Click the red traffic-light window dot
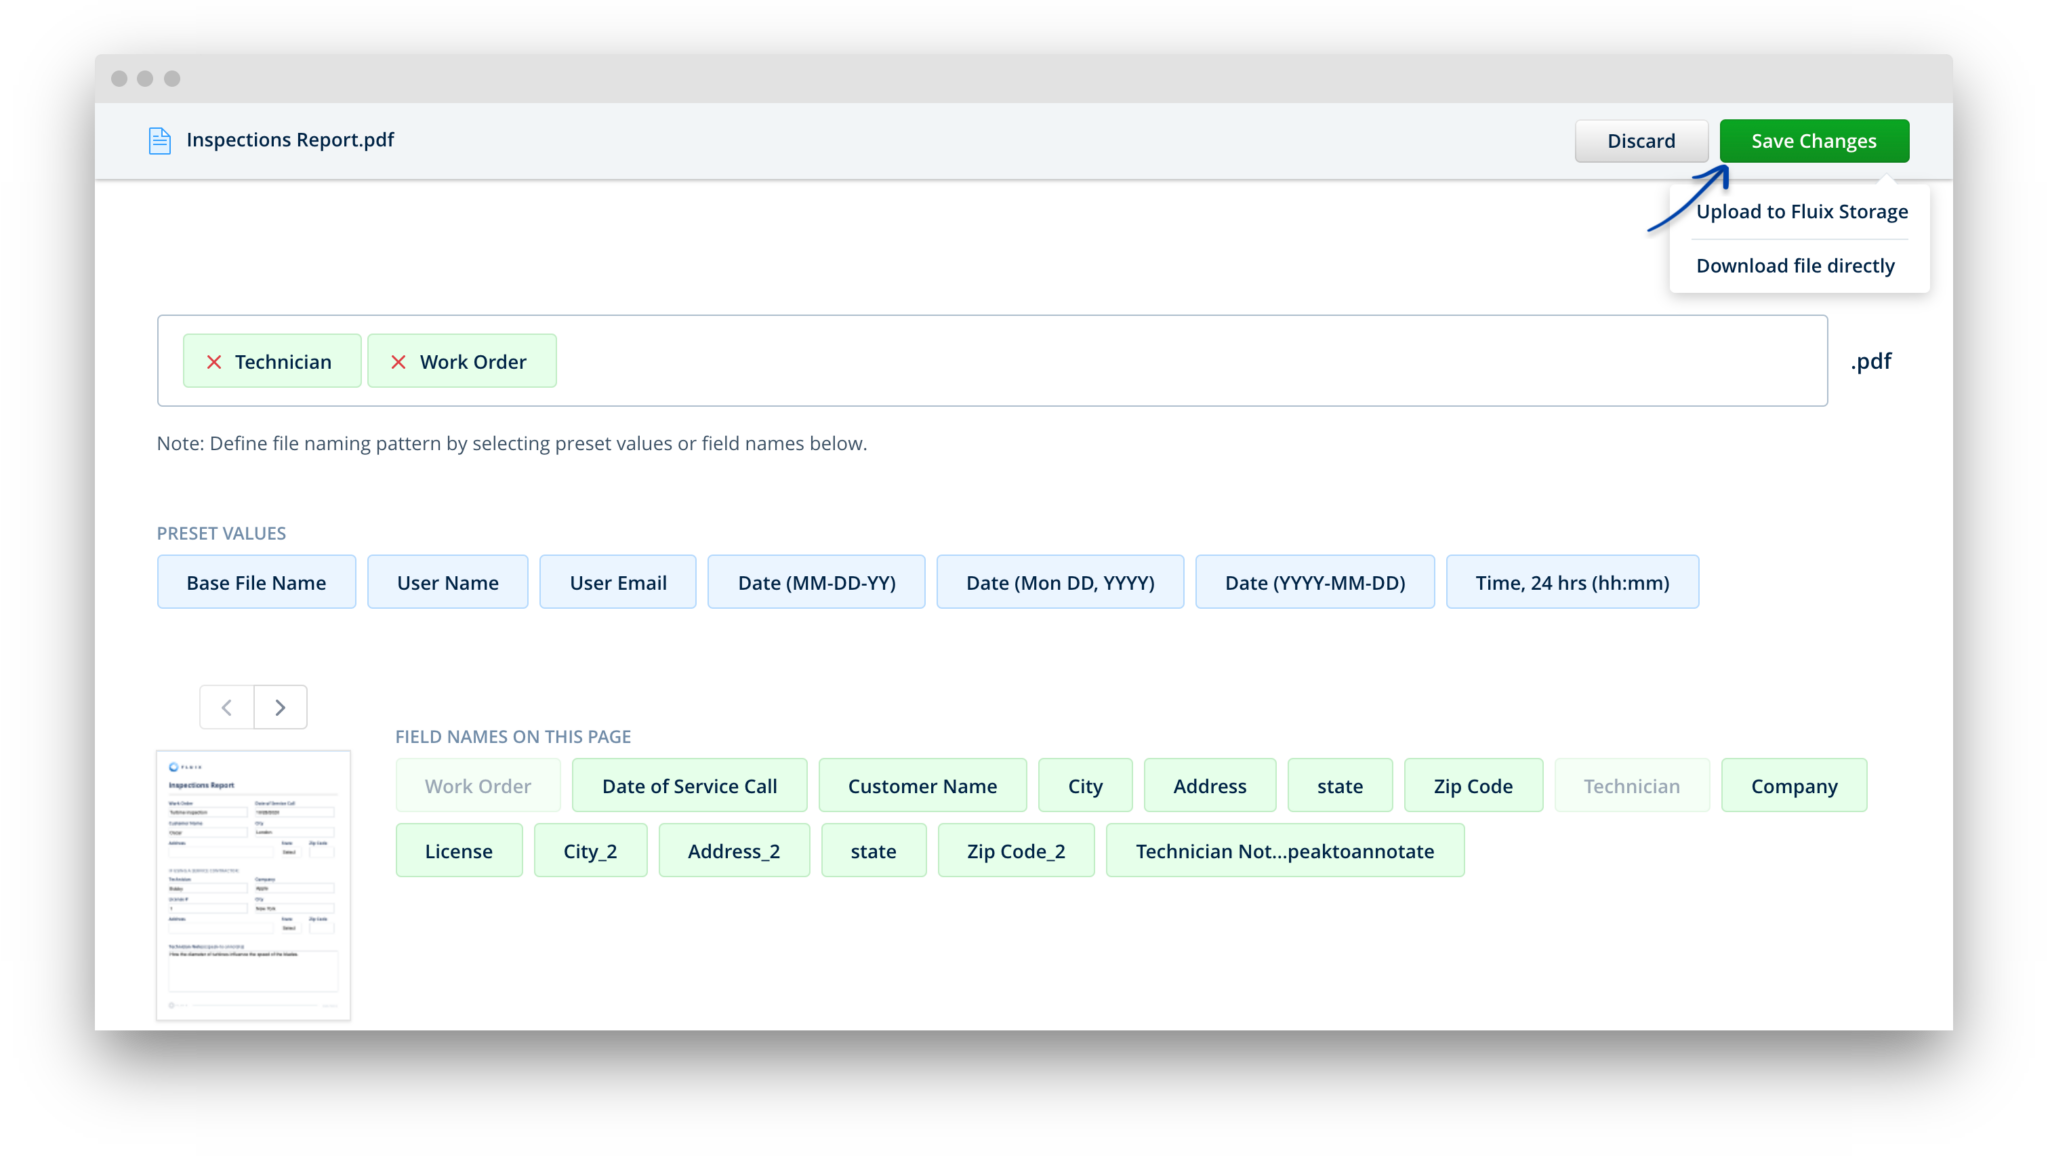 pos(120,78)
